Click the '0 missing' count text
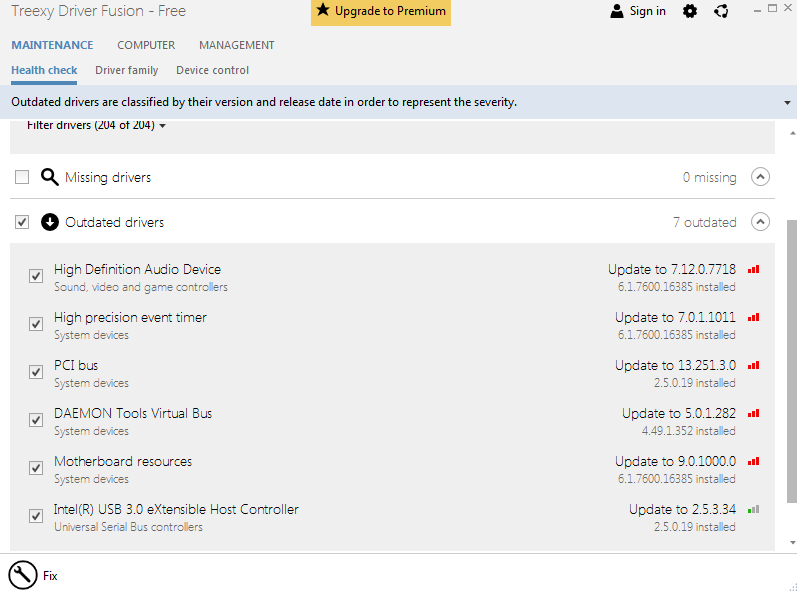The width and height of the screenshot is (797, 591). pos(710,177)
